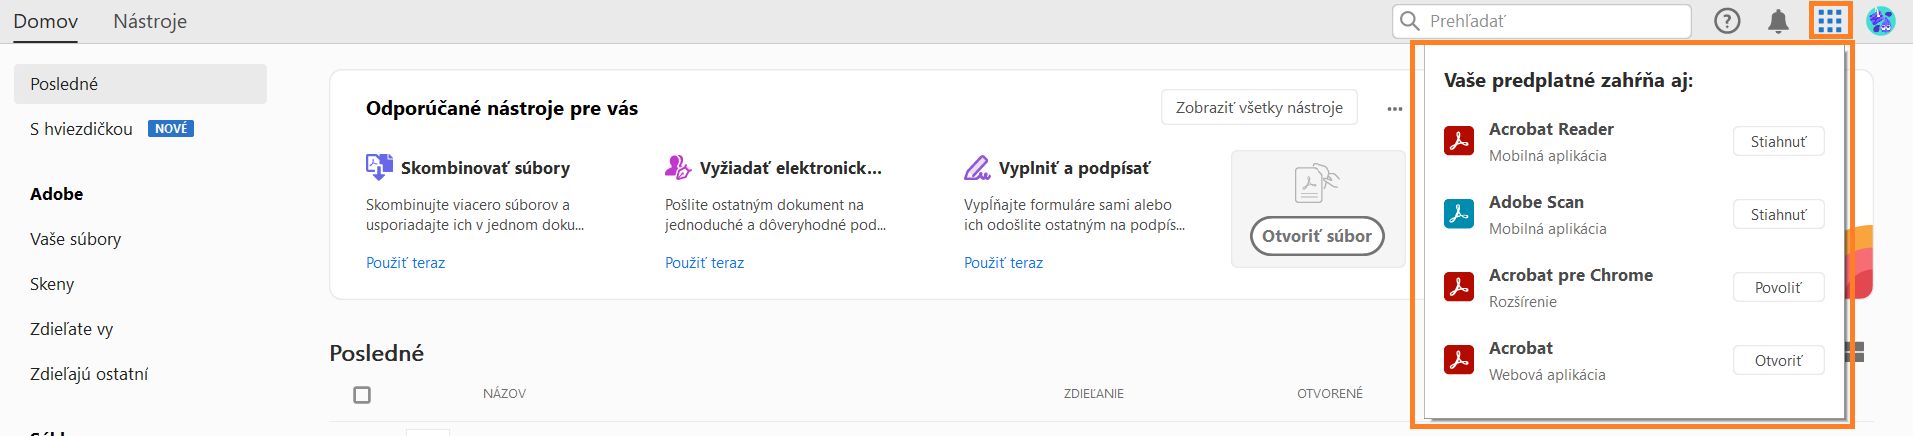Switch to the Domov tab
This screenshot has height=436, width=1913.
(45, 21)
